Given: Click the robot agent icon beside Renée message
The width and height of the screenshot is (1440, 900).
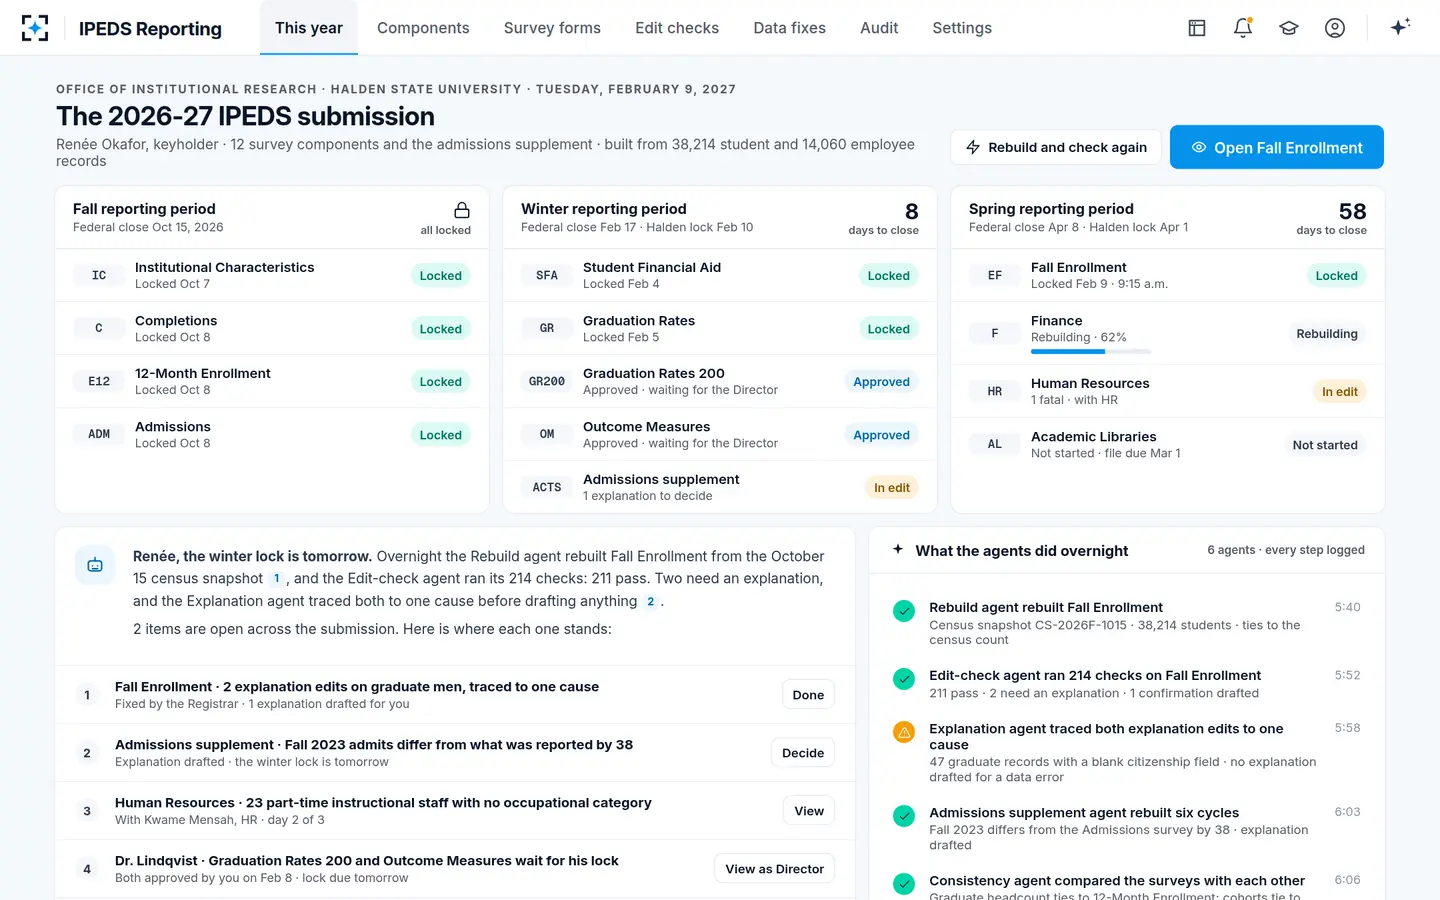Looking at the screenshot, I should point(95,565).
